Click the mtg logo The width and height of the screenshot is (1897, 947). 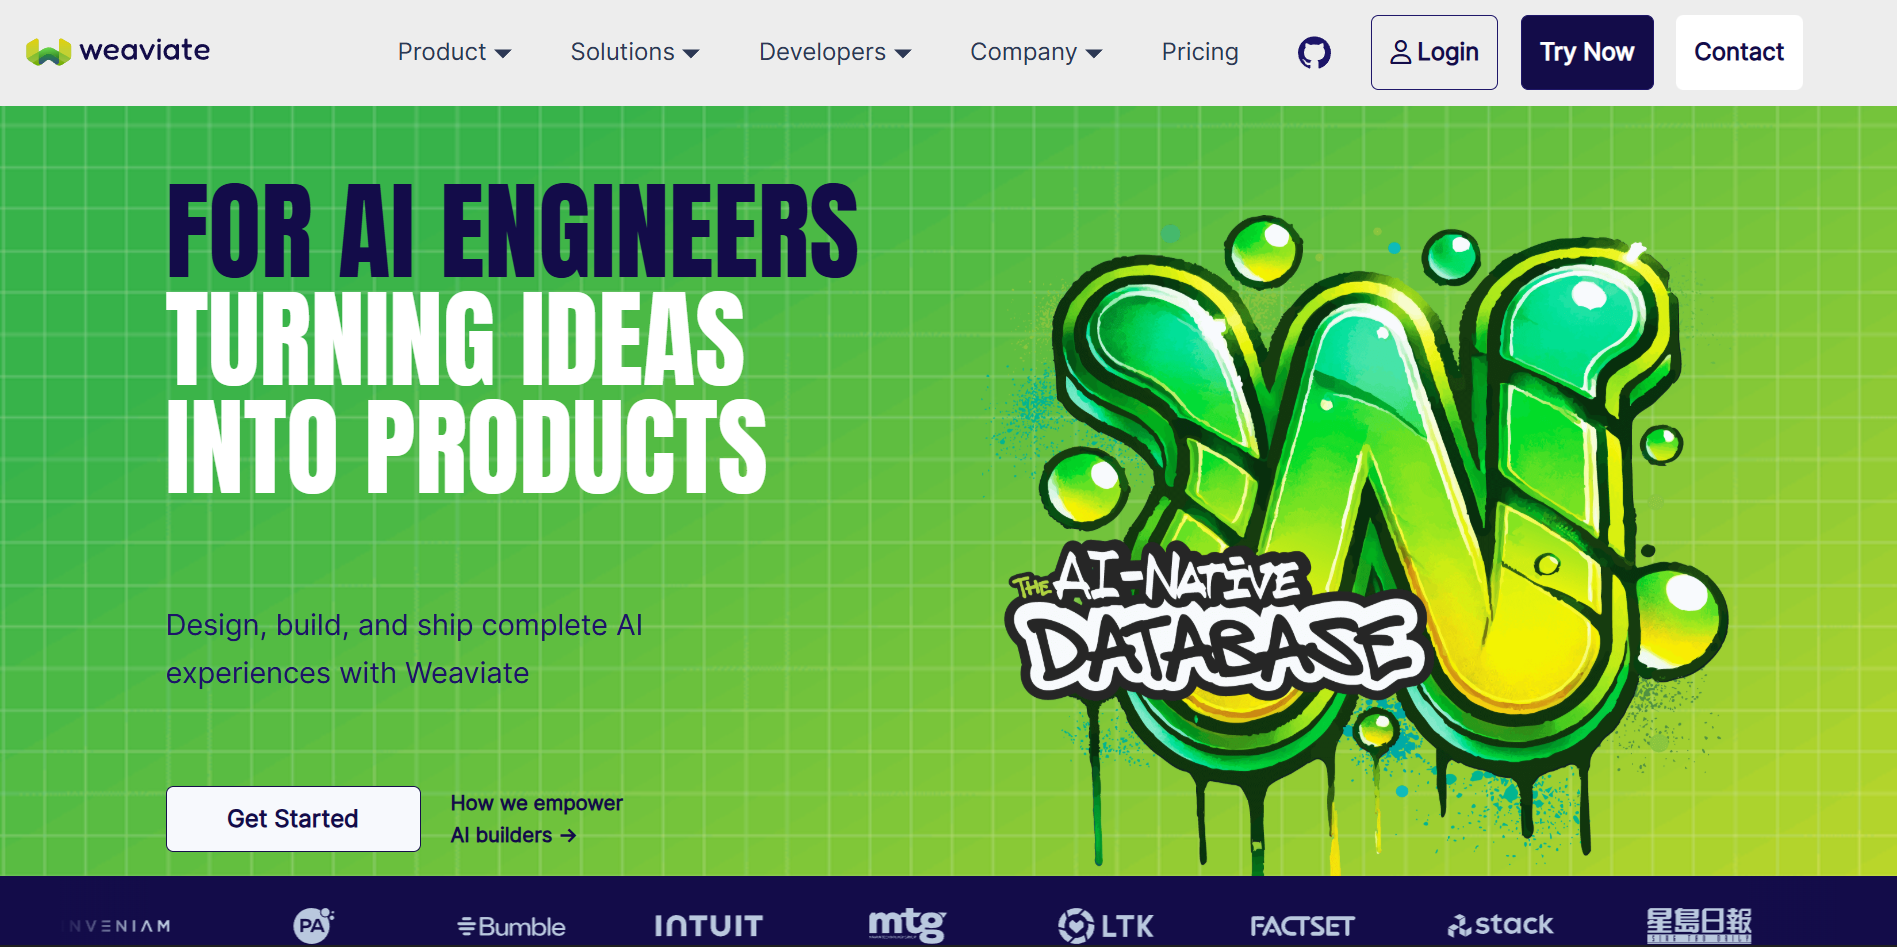[x=906, y=925]
